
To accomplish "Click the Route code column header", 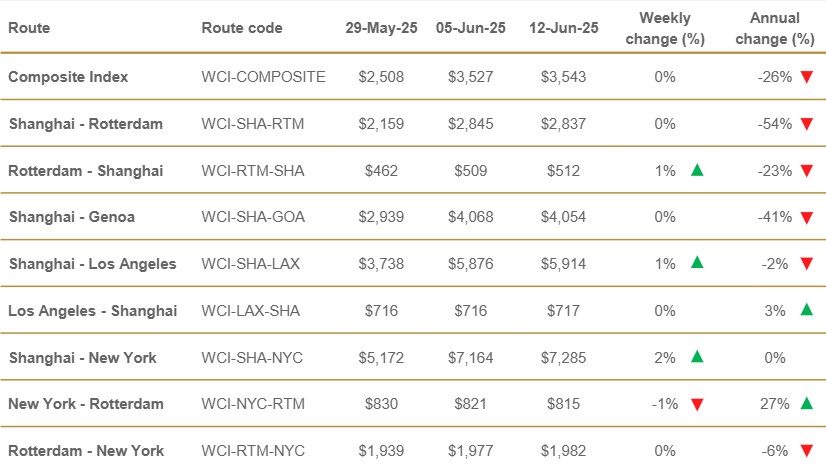I will coord(241,28).
